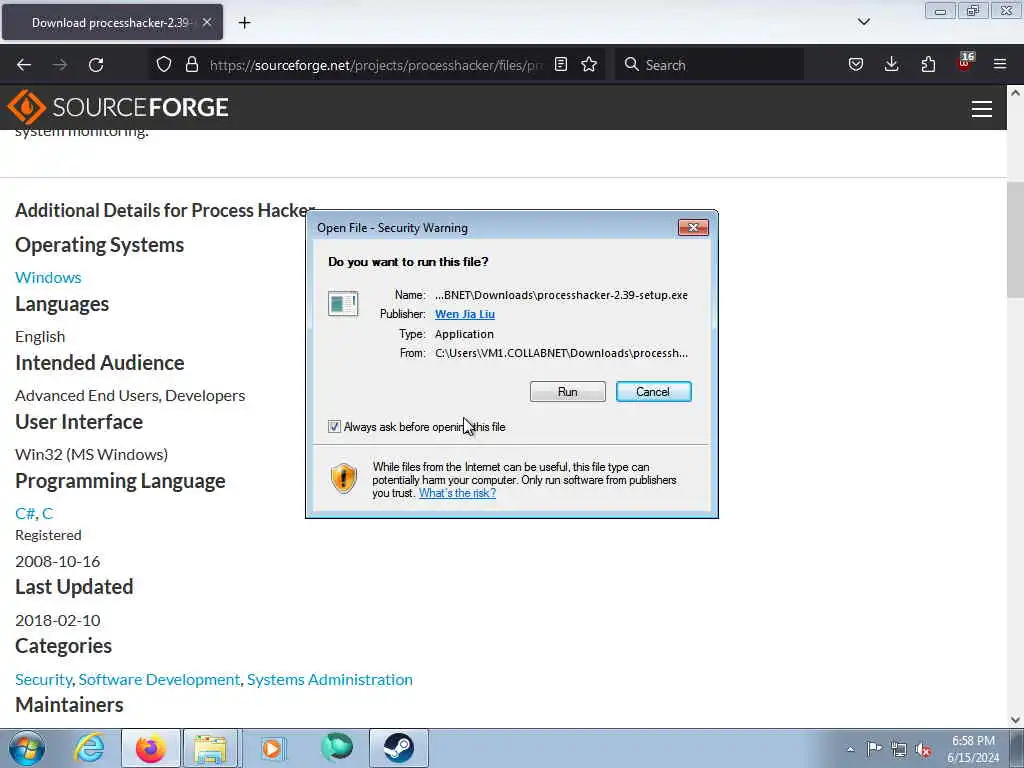1024x768 pixels.
Task: Open the Firefox application hamburger menu
Action: 1000,64
